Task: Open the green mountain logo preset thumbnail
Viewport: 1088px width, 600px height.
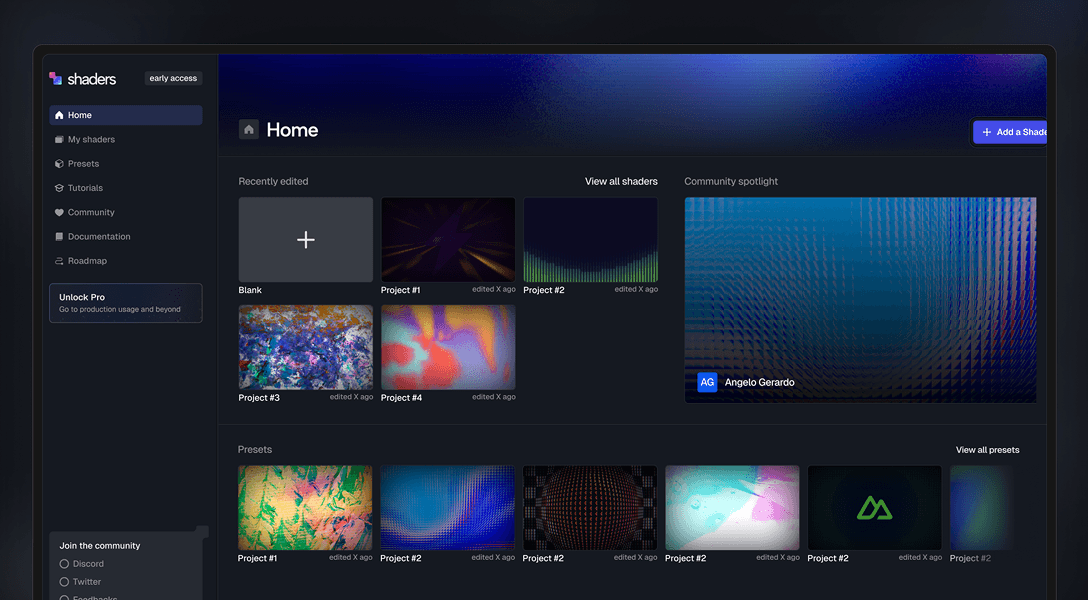Action: click(x=874, y=508)
